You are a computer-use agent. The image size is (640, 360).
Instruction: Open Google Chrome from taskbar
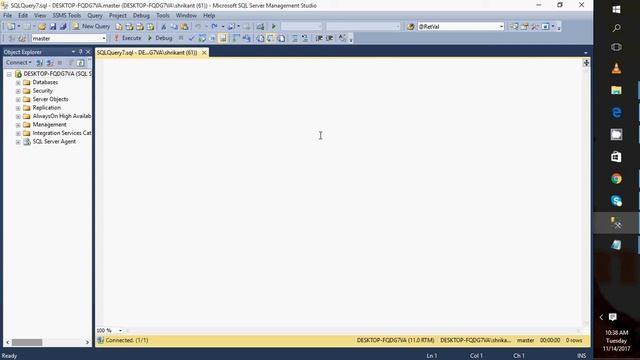(616, 179)
